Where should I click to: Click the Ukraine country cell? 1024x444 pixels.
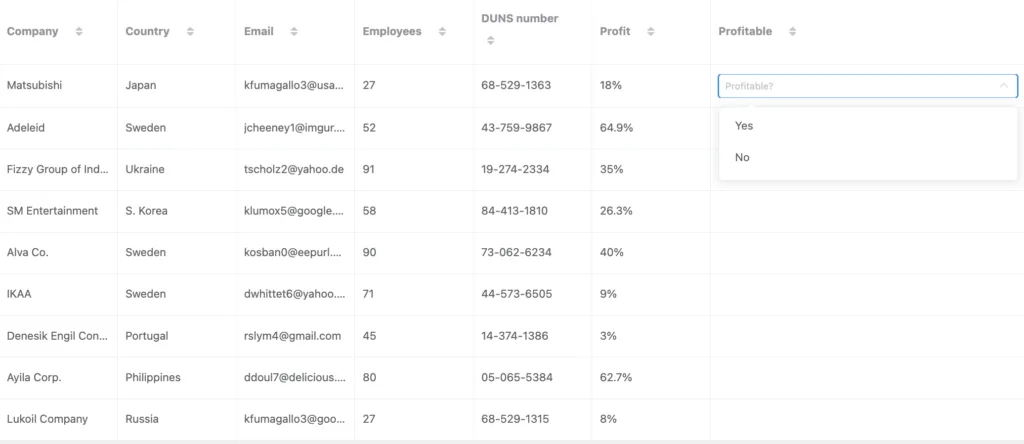pos(177,170)
